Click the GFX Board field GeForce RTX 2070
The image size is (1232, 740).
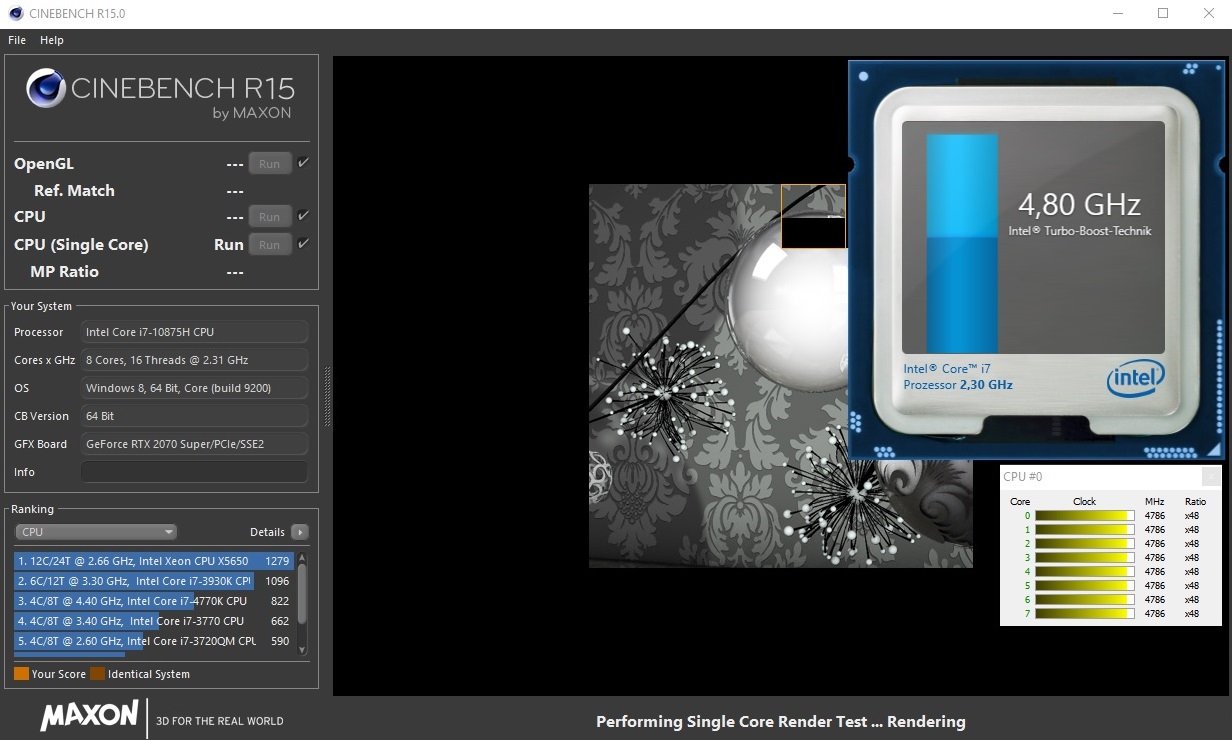coord(194,444)
